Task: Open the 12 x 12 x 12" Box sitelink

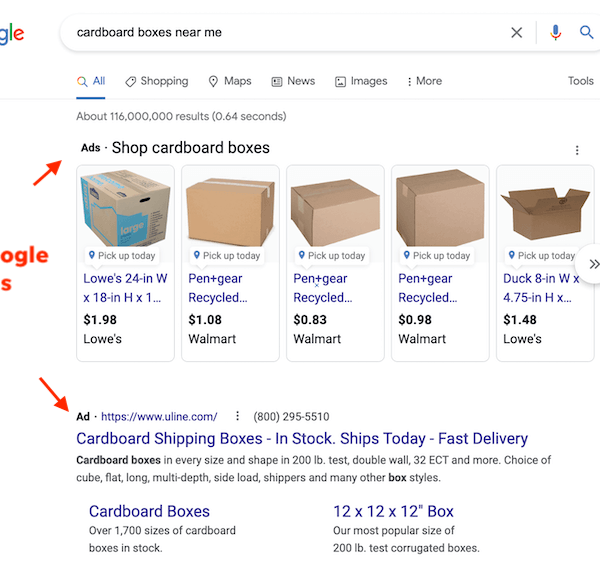Action: pos(393,511)
